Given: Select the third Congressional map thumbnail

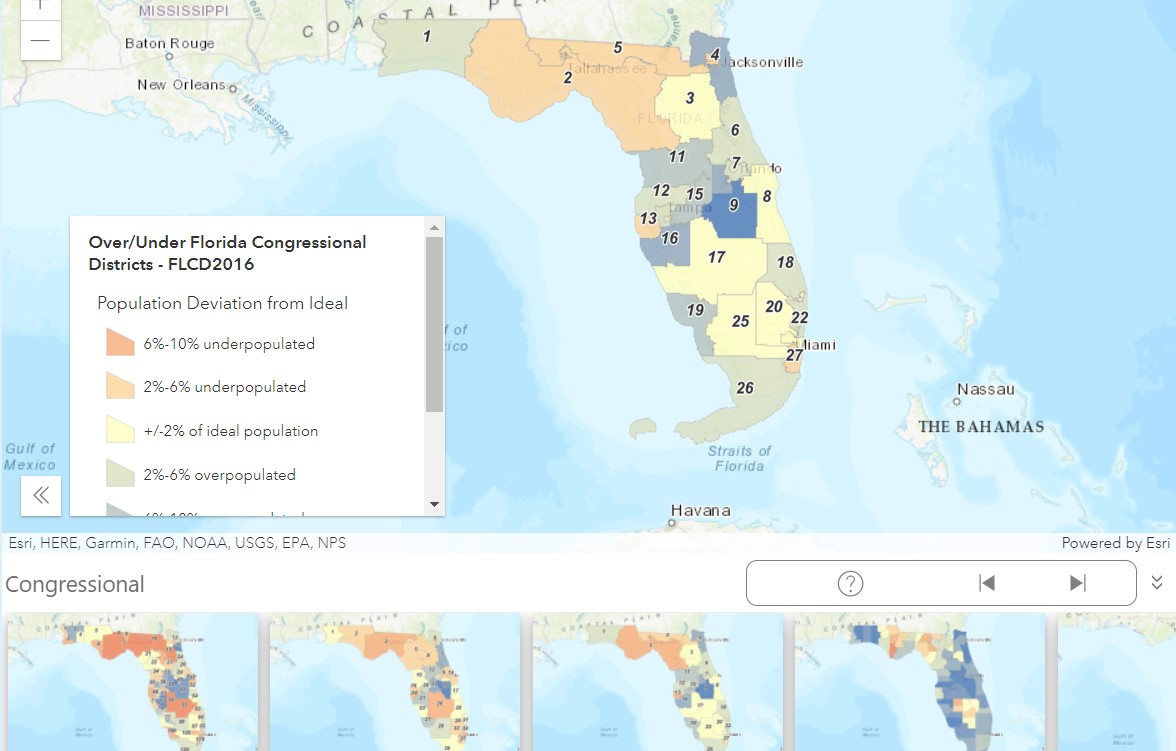Looking at the screenshot, I should click(x=657, y=682).
